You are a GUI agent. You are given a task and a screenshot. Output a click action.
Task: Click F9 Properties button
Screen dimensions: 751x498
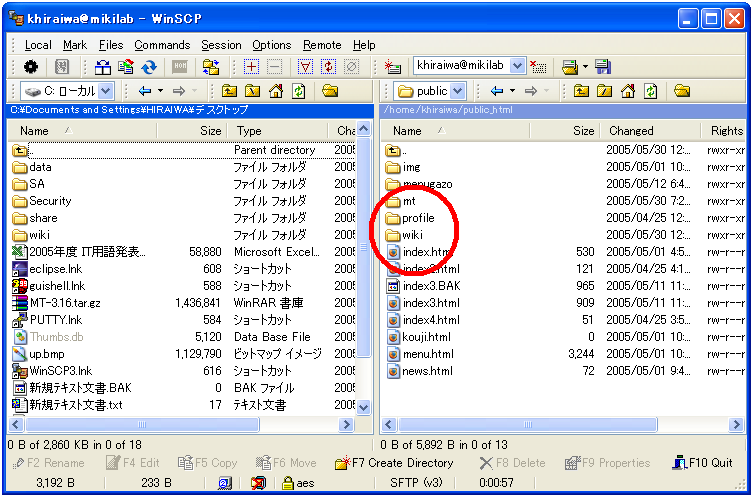click(607, 463)
